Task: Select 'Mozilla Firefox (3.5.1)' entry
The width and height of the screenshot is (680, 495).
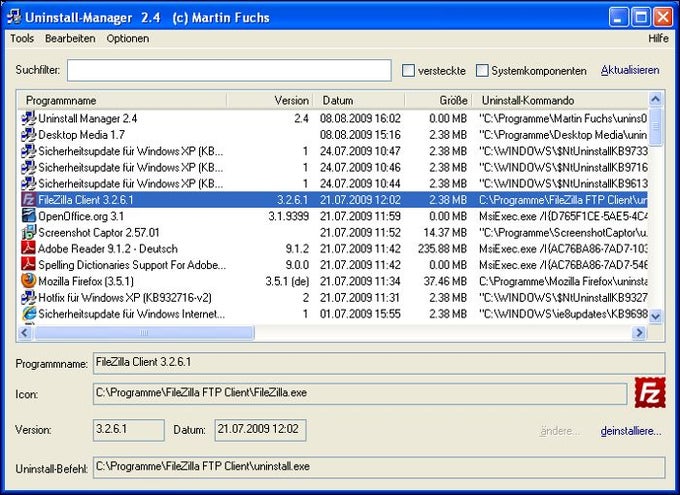Action: (333, 281)
